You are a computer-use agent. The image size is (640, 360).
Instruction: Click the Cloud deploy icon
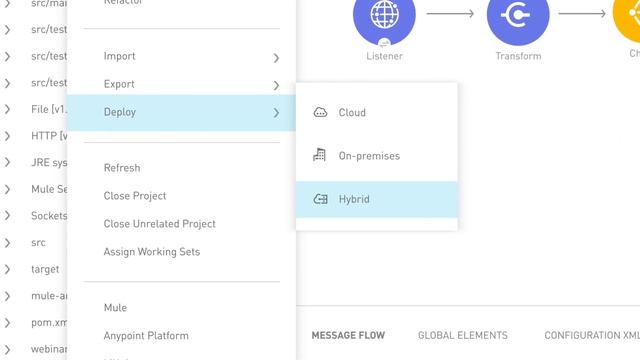point(320,112)
